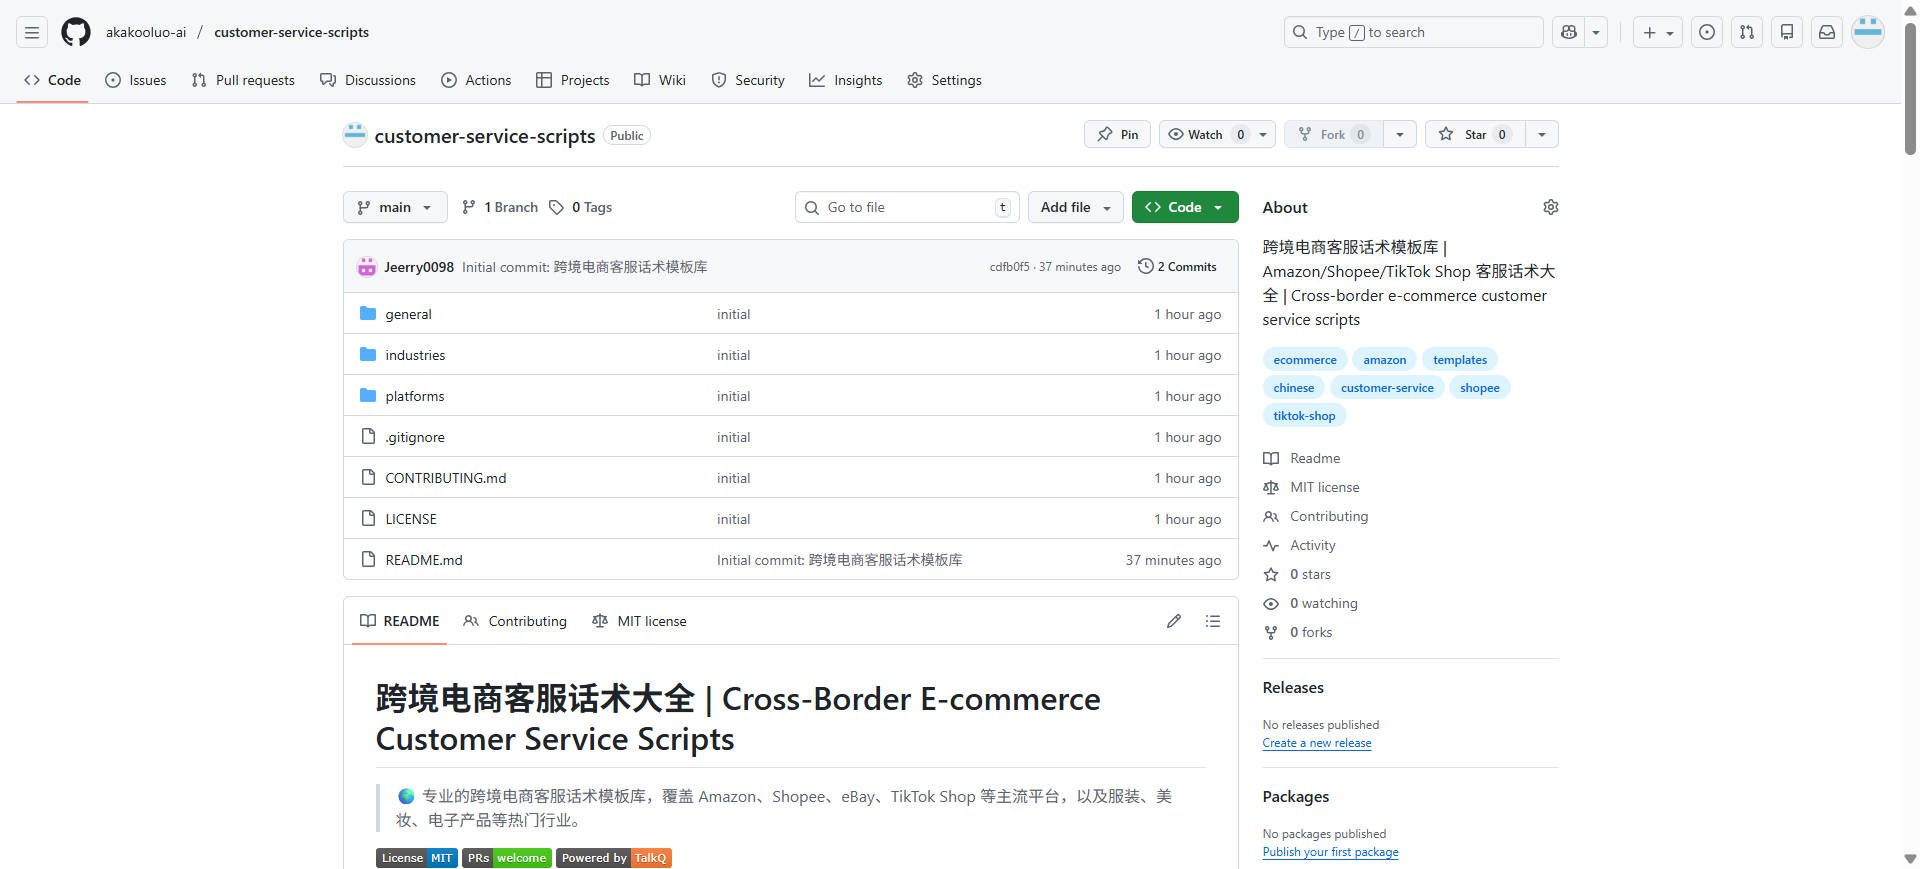Click the tiktok-shop topic tag
The width and height of the screenshot is (1920, 869).
[1304, 416]
